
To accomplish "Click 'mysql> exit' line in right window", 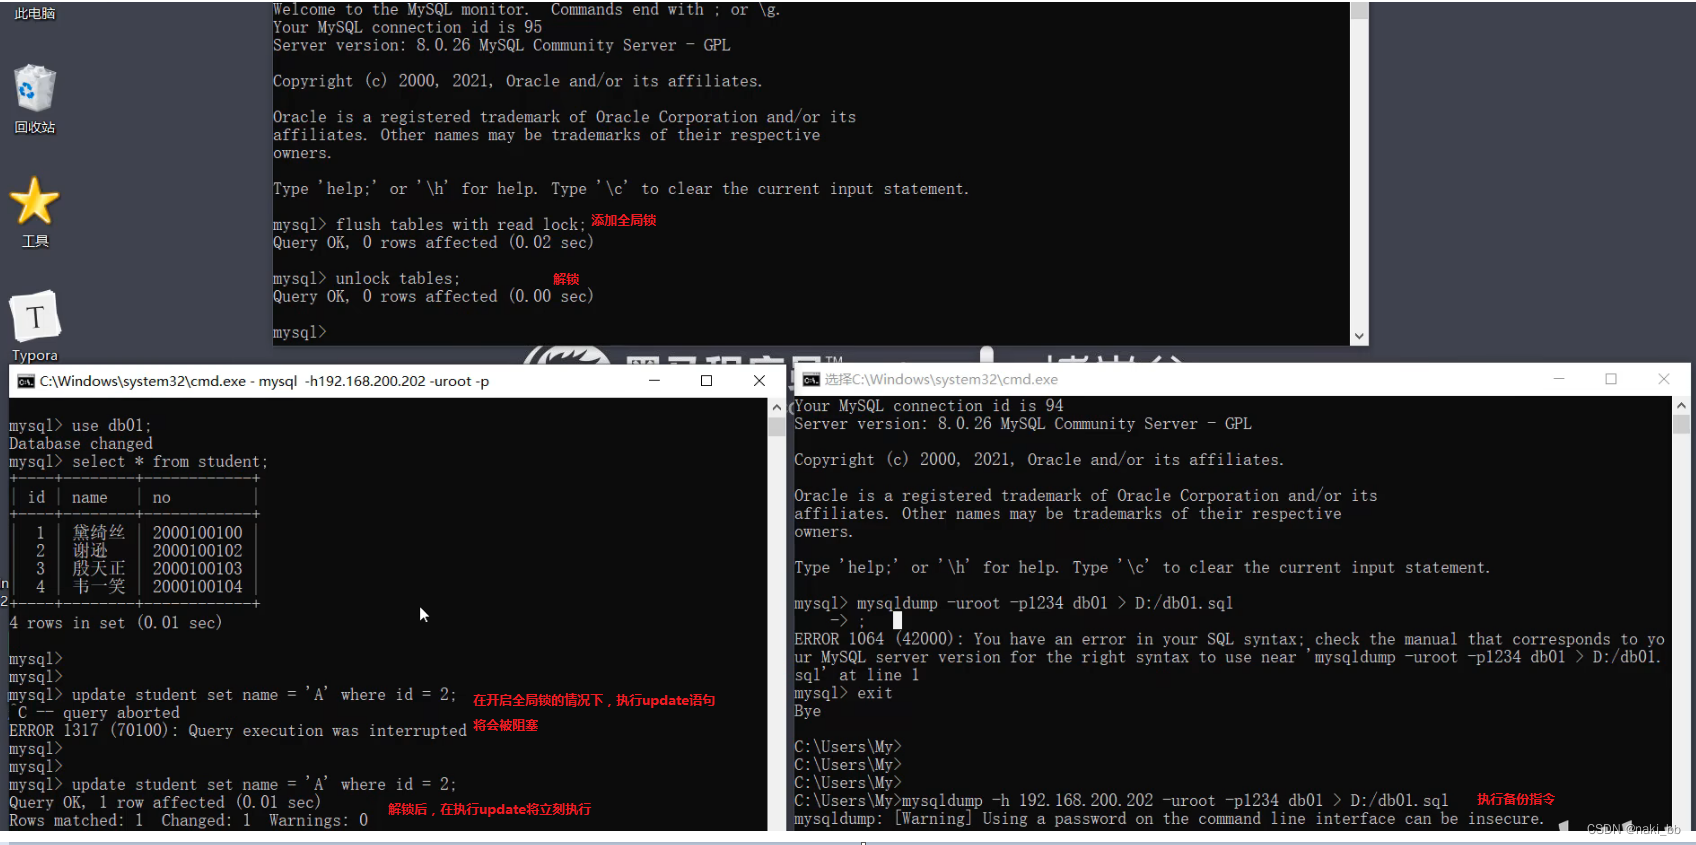I will pos(843,693).
